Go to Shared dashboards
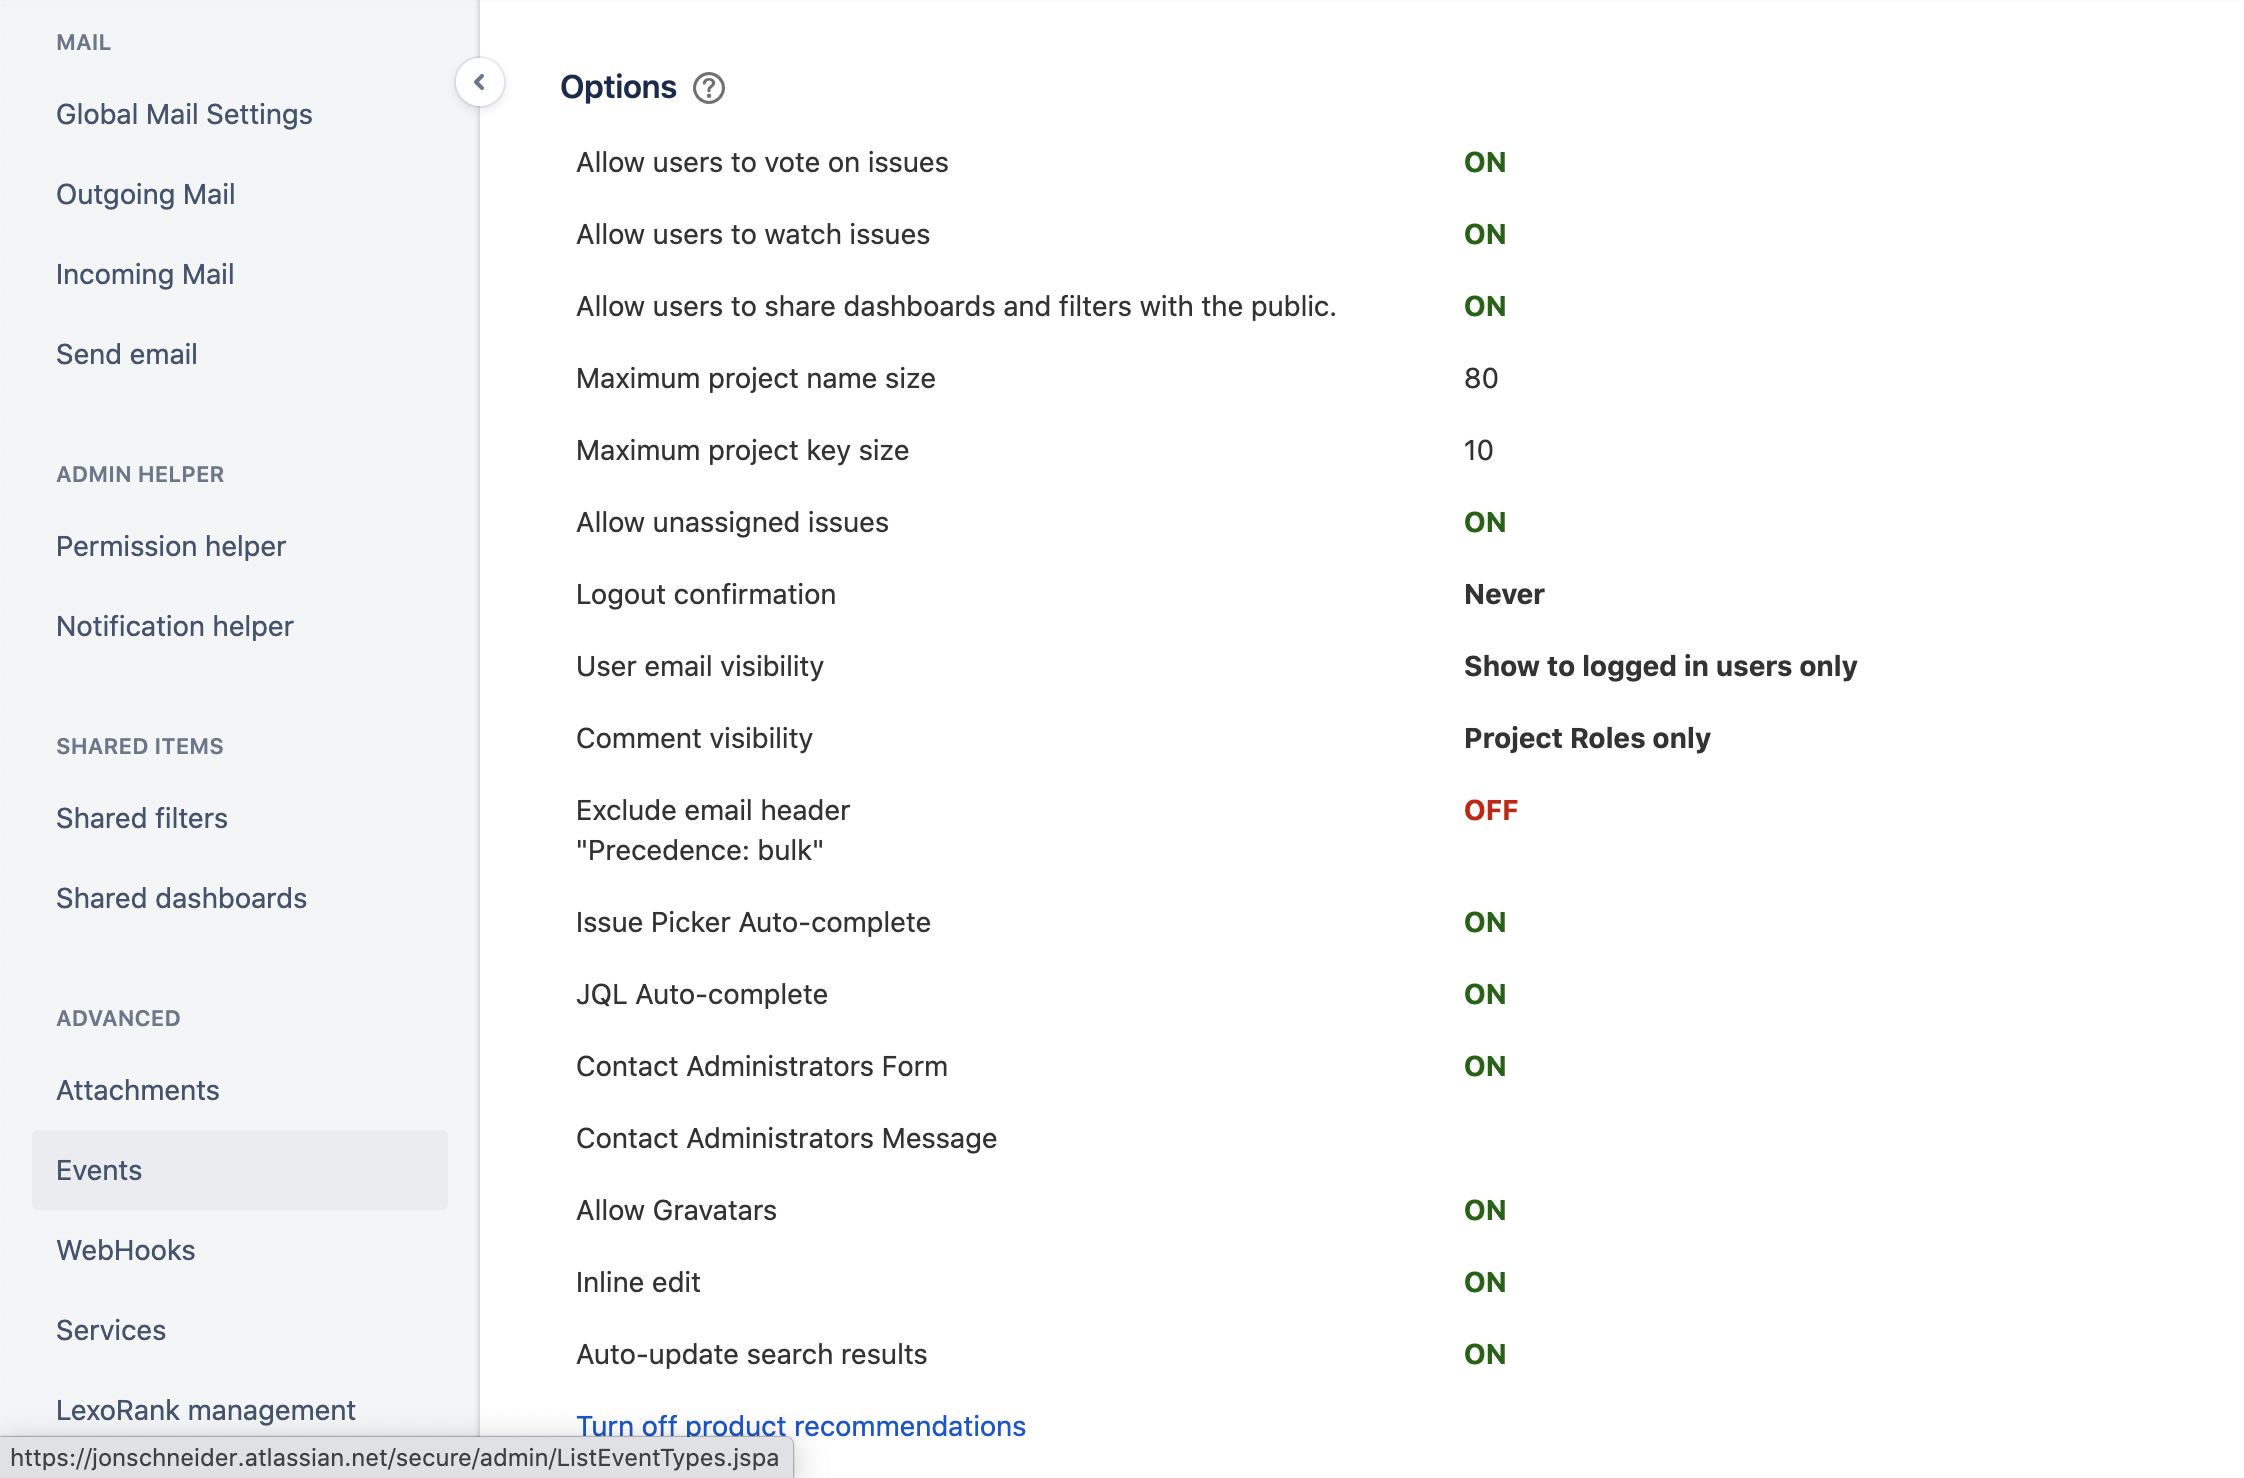2244x1478 pixels. (x=181, y=898)
